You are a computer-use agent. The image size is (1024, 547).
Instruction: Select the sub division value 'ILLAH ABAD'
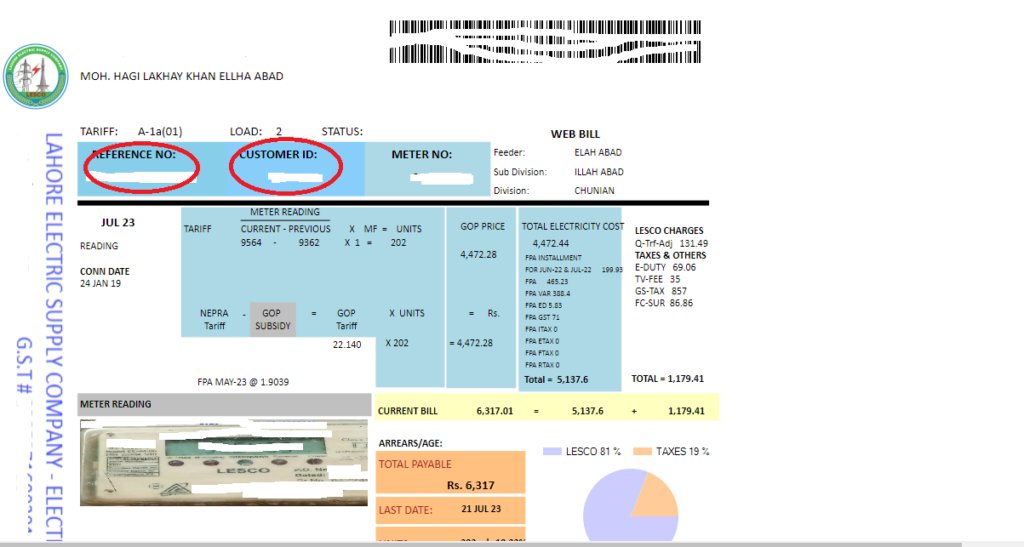[599, 172]
